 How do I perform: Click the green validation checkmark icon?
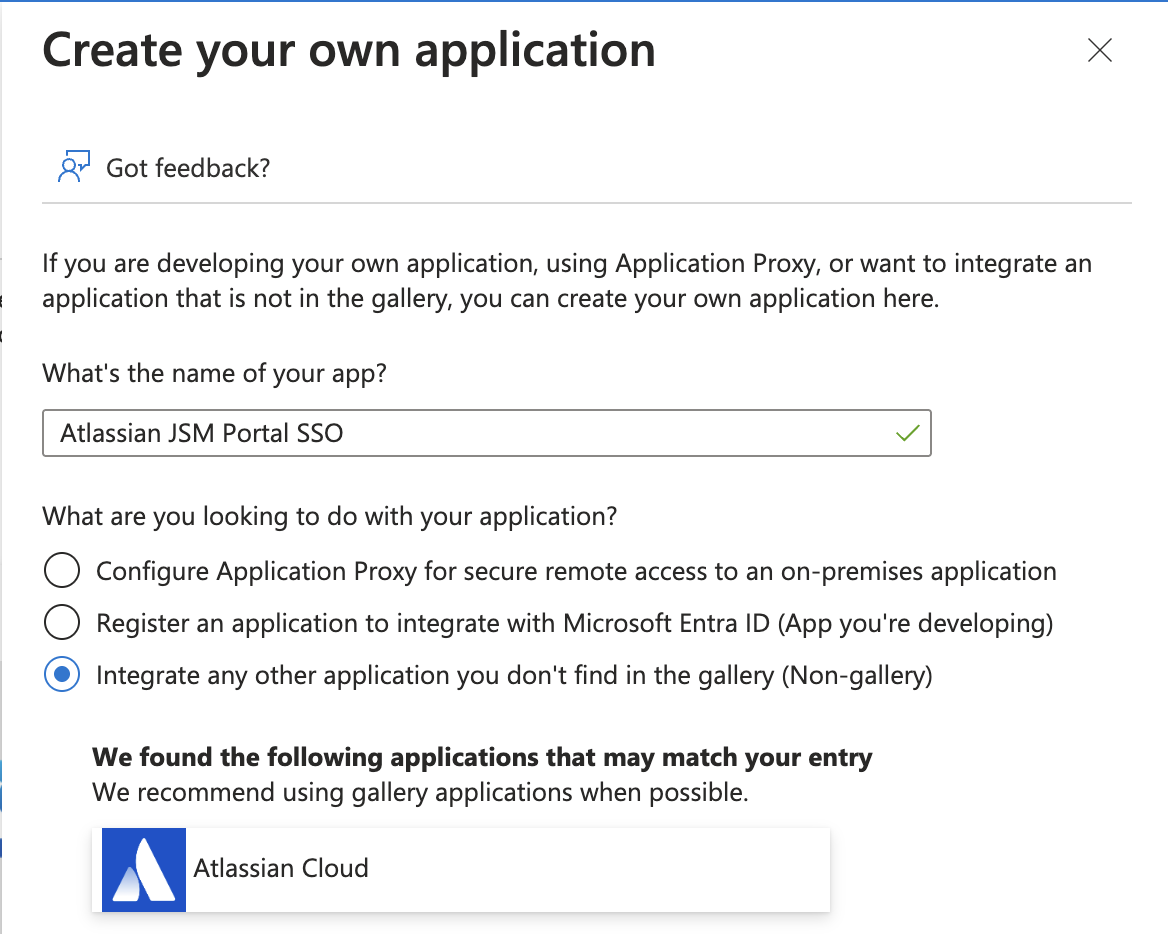click(907, 434)
